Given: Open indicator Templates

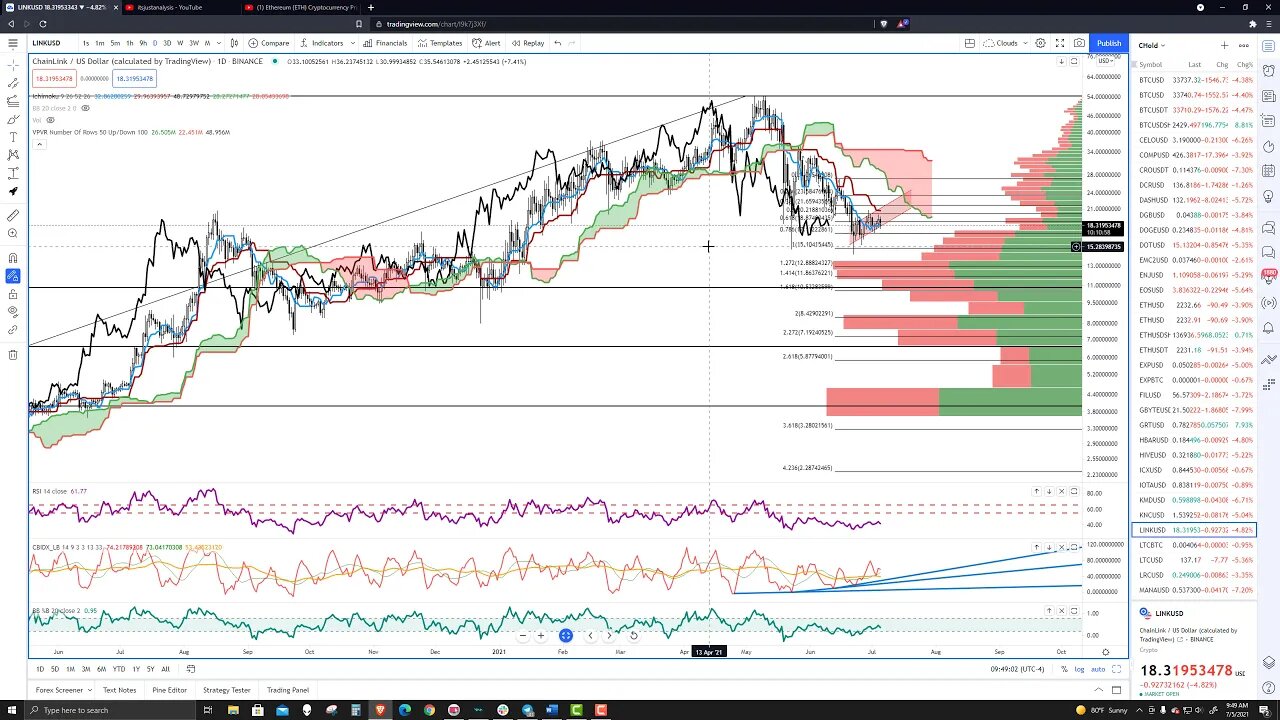Looking at the screenshot, I should click(x=440, y=43).
